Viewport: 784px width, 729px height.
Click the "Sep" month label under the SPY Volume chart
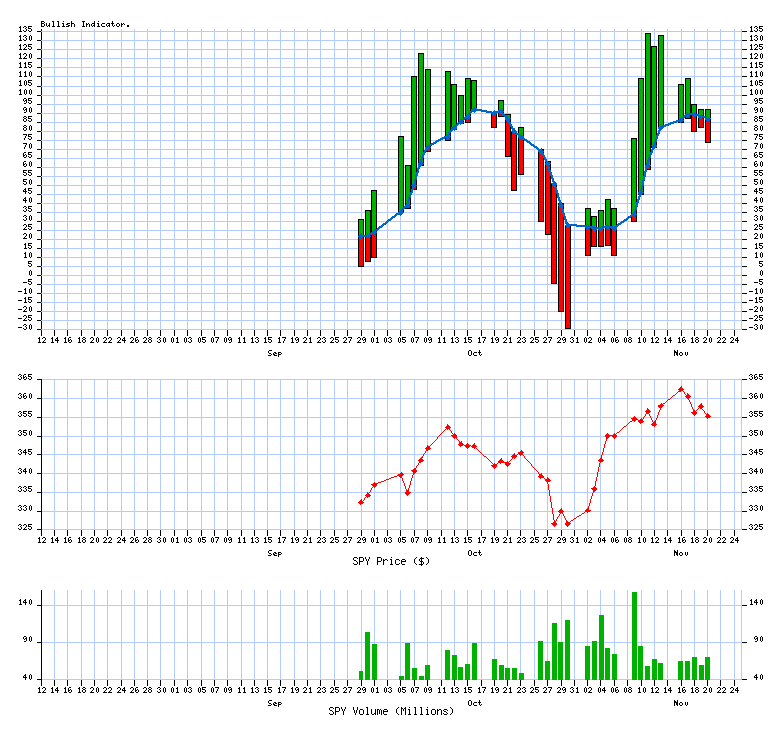click(274, 703)
